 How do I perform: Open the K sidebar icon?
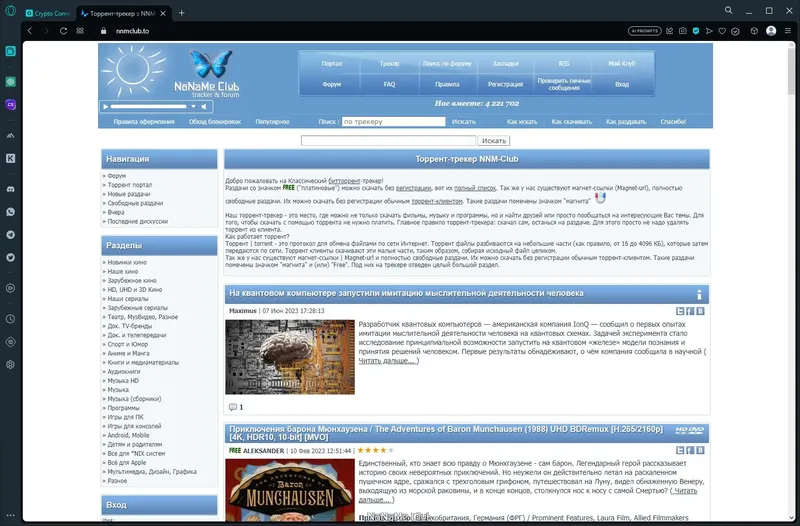[x=10, y=158]
